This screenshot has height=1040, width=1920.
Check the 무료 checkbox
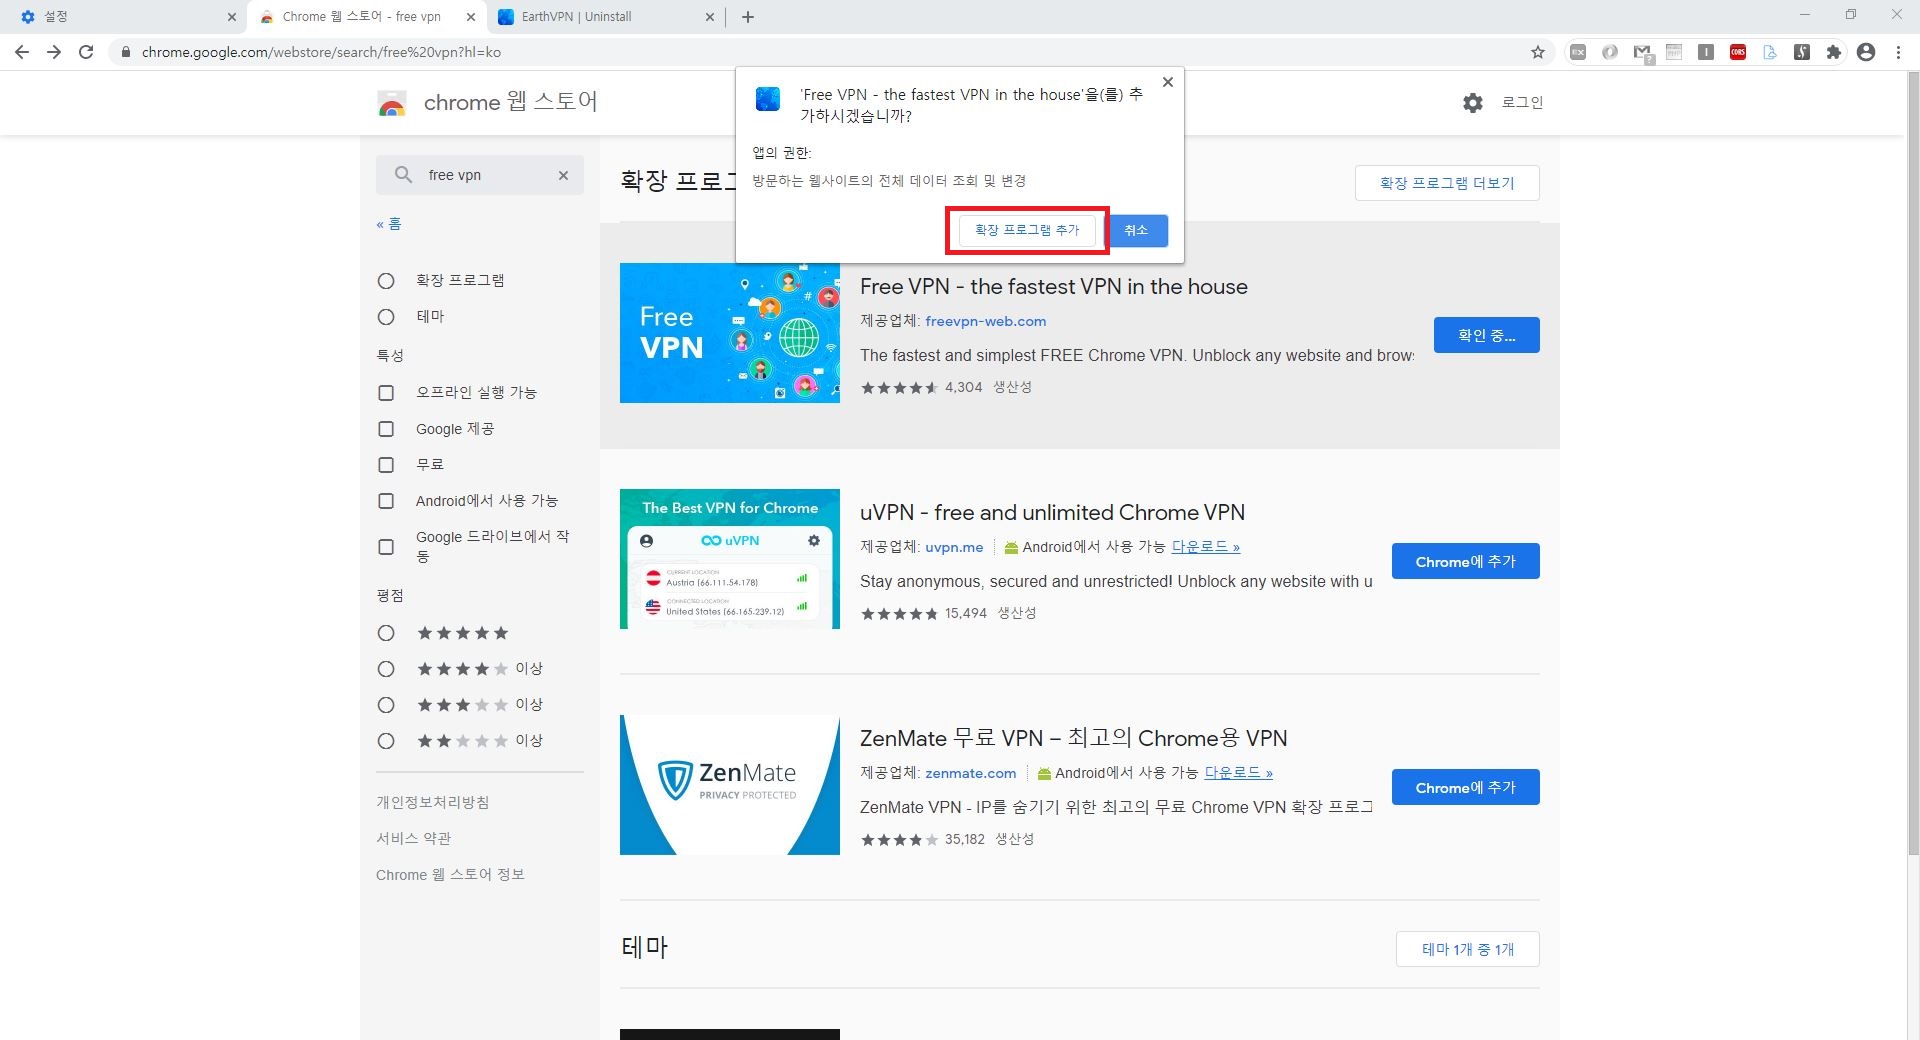(x=386, y=465)
